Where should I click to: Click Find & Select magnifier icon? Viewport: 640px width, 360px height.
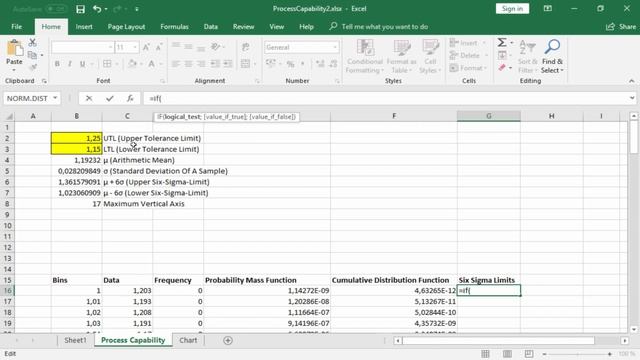[x=552, y=47]
